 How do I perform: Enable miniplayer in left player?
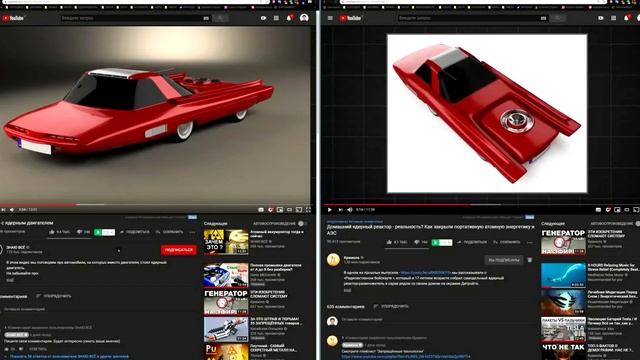pyautogui.click(x=280, y=210)
